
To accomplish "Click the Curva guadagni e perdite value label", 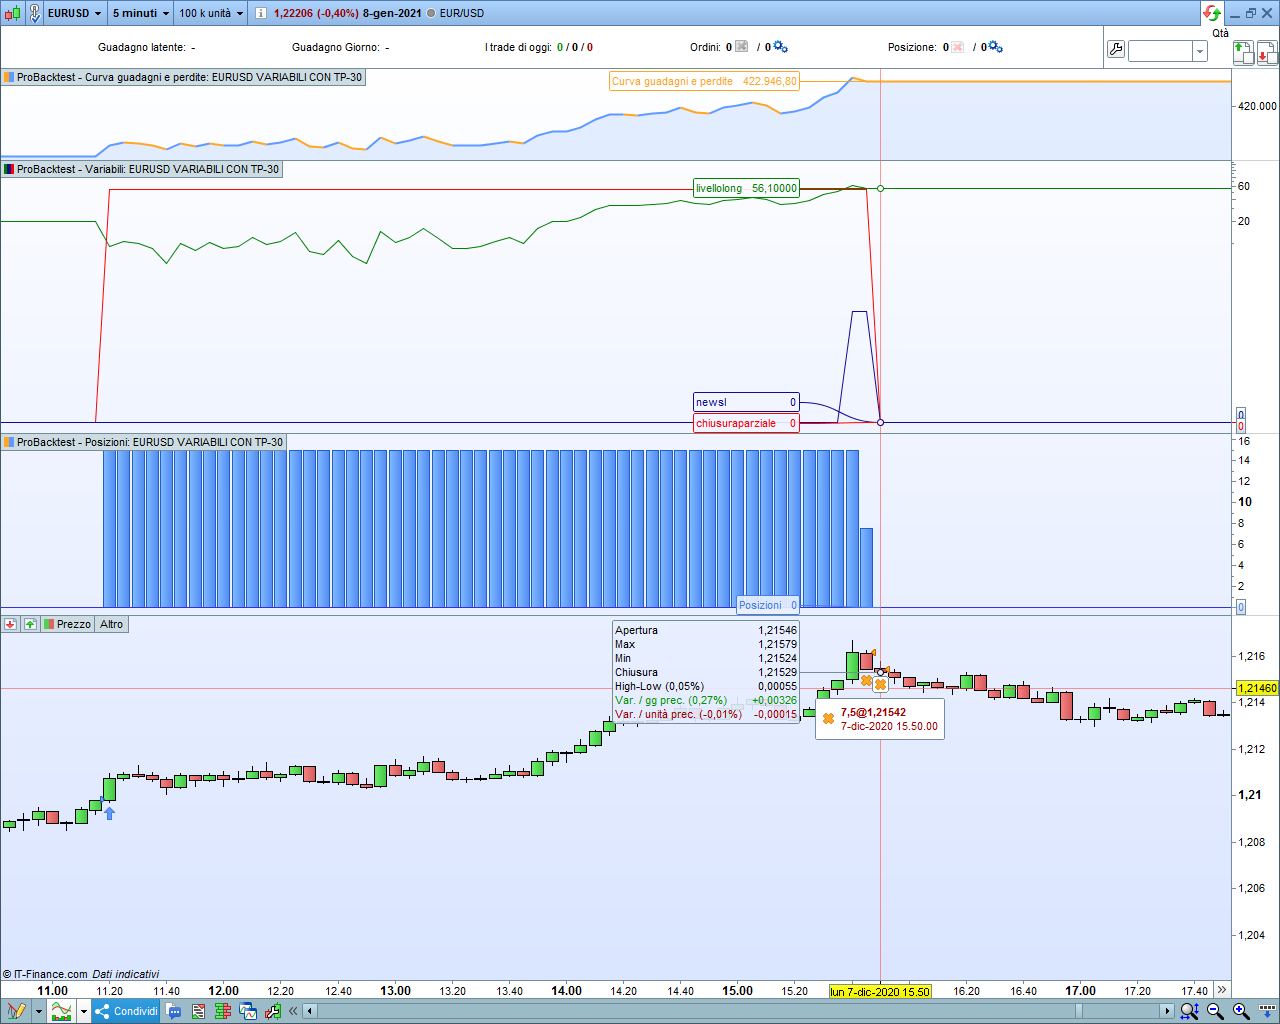I will click(704, 81).
